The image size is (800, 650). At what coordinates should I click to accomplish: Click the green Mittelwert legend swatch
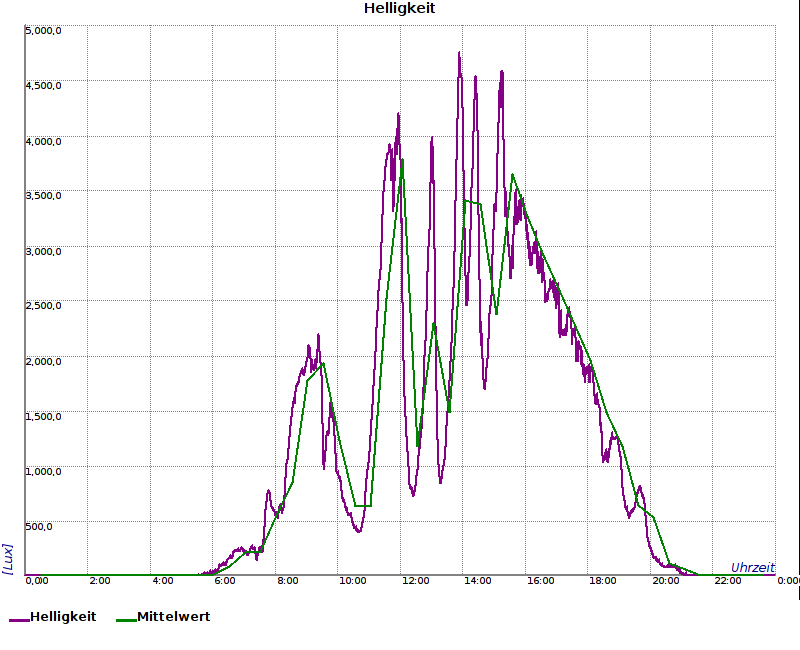[x=126, y=620]
